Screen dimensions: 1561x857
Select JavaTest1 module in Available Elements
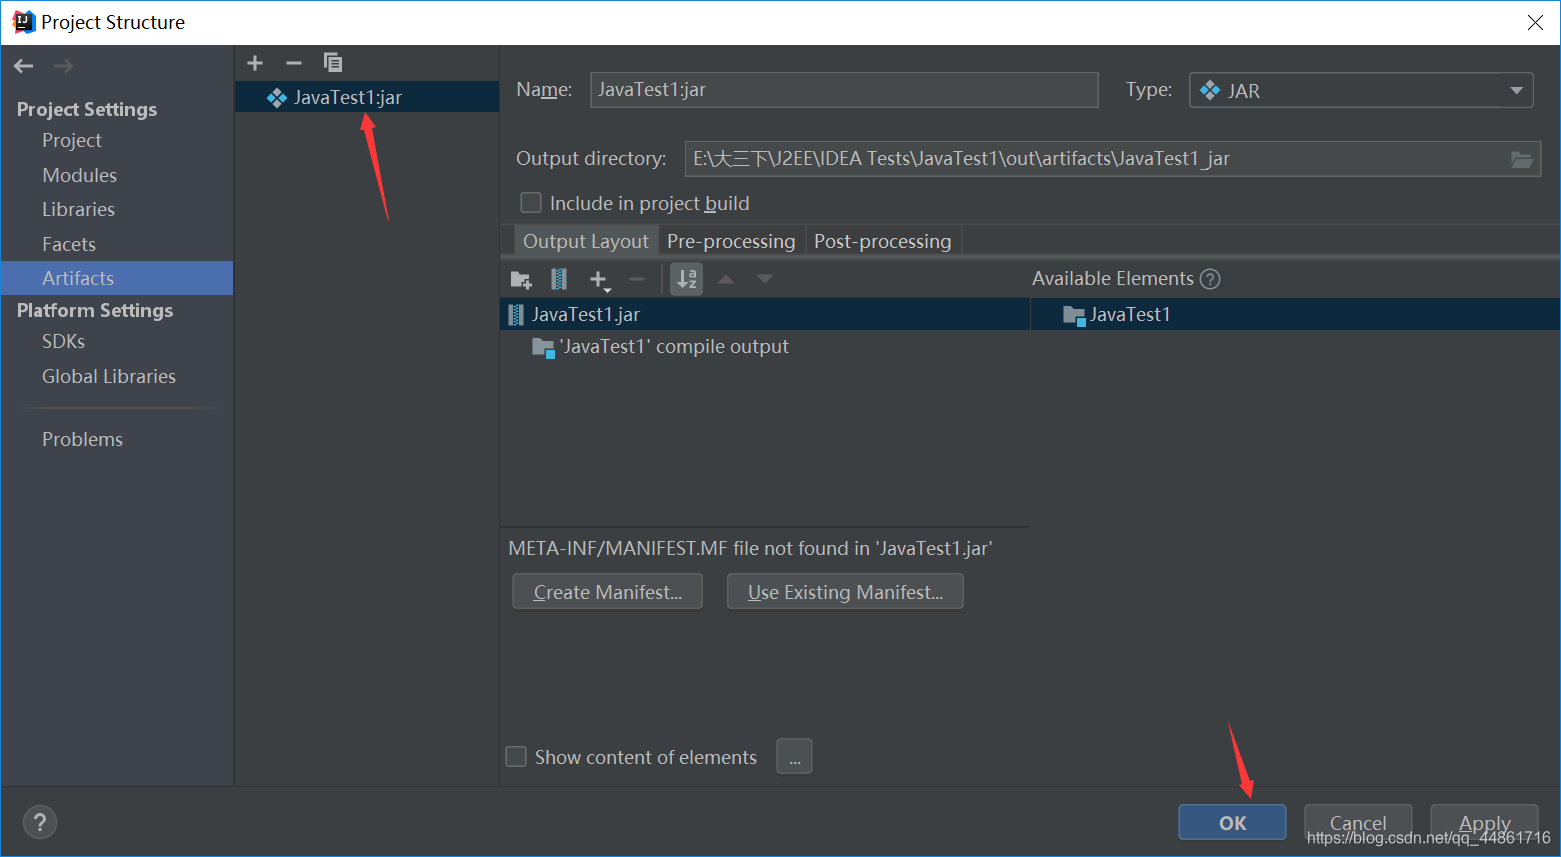pos(1117,314)
